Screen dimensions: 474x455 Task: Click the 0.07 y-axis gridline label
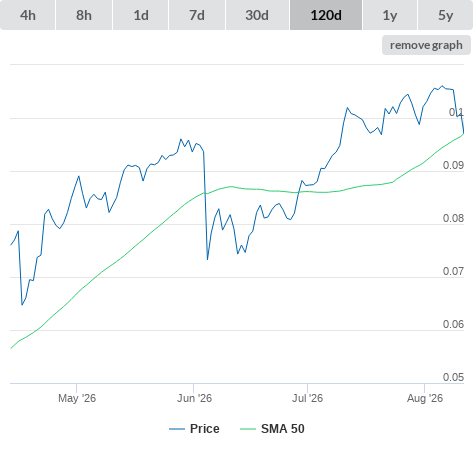[453, 271]
